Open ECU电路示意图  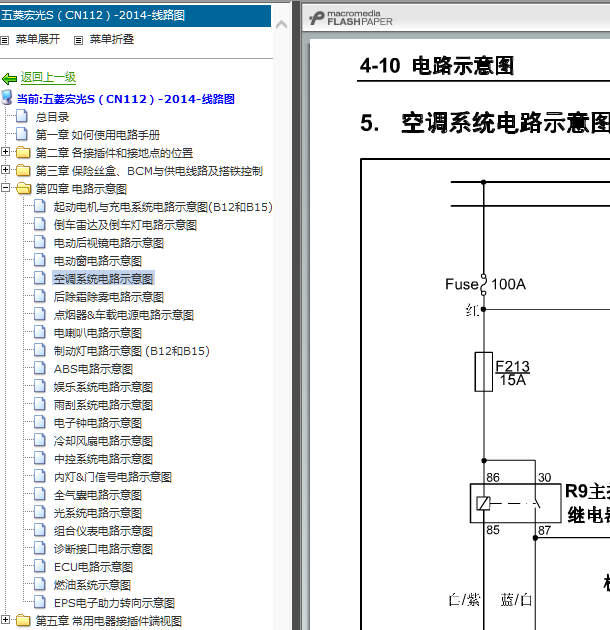[93, 567]
